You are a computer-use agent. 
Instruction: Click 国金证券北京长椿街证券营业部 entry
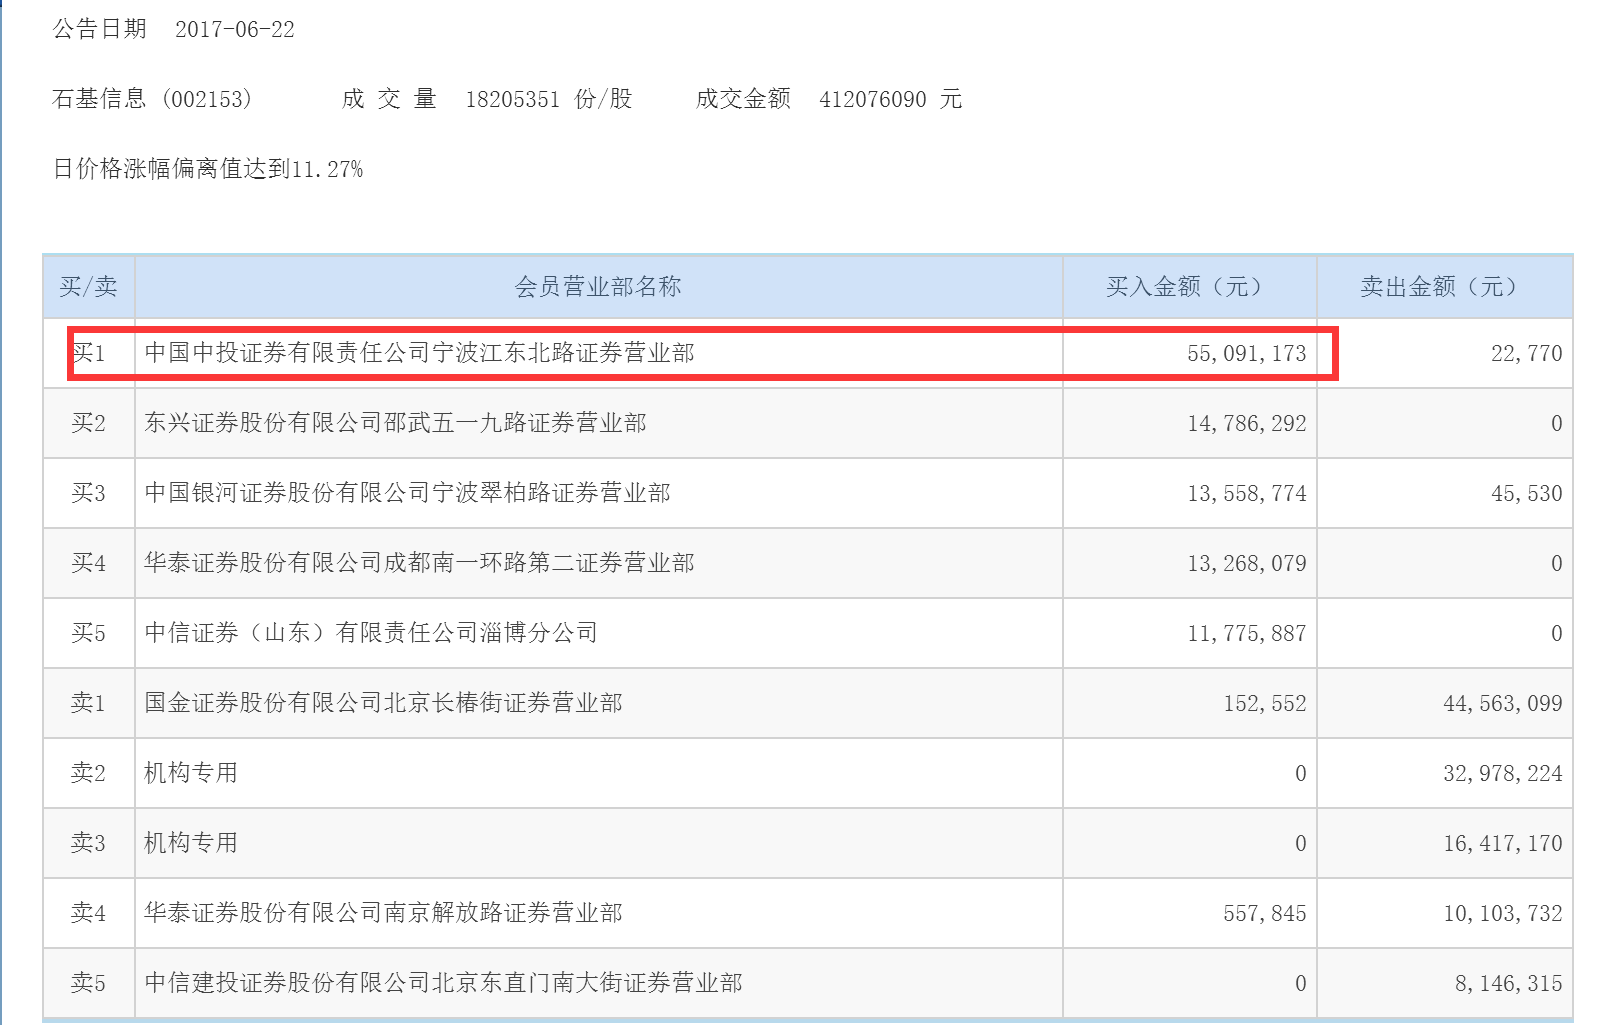tap(383, 703)
